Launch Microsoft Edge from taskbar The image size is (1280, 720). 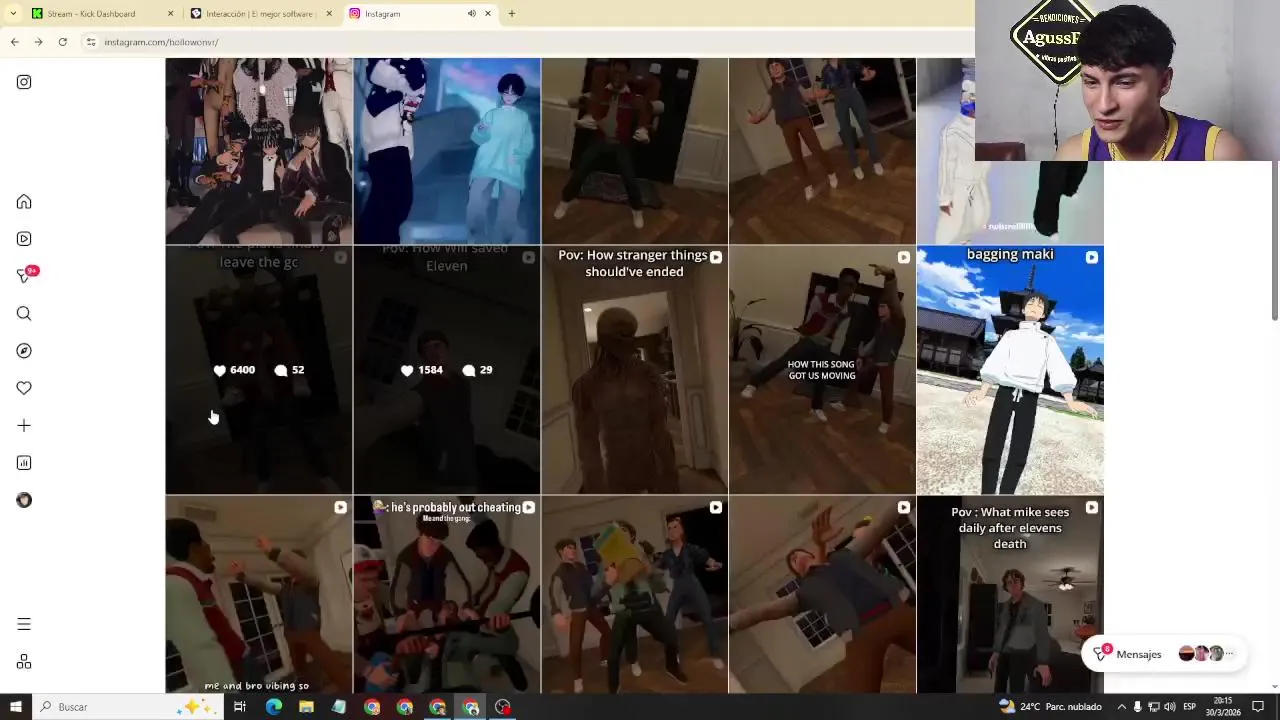coord(273,707)
